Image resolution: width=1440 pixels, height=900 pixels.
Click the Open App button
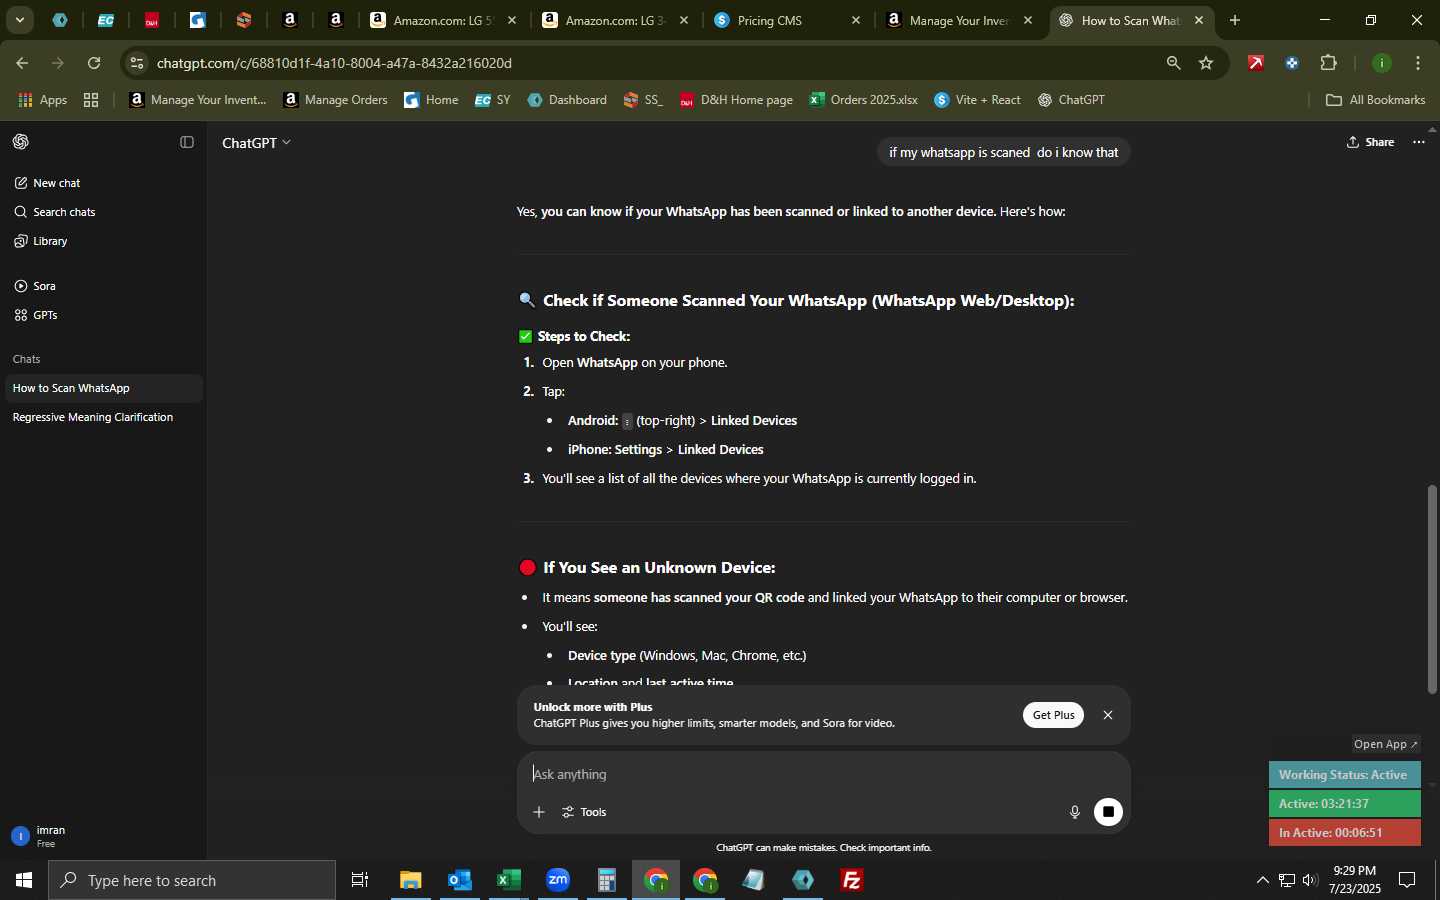point(1385,744)
